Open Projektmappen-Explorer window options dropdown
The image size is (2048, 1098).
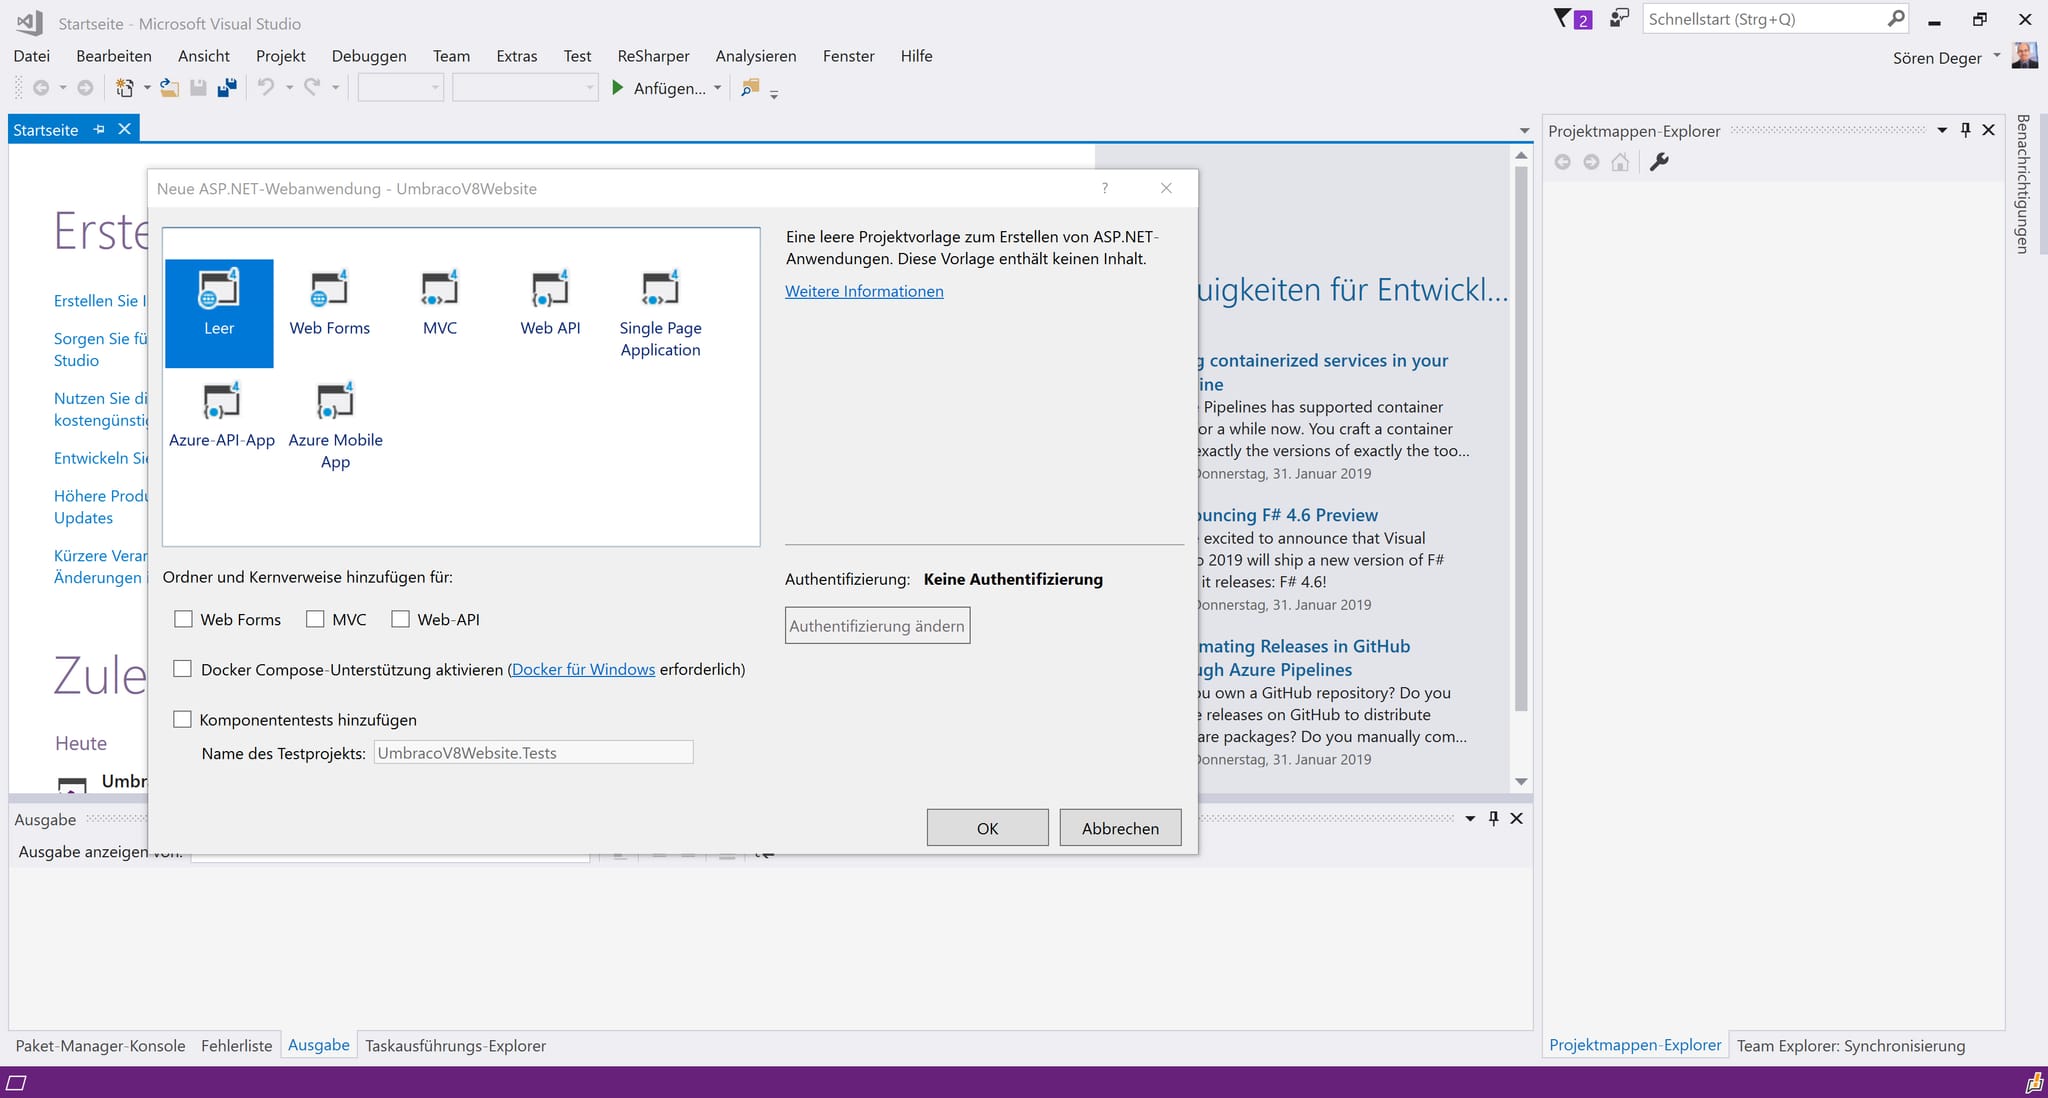[1942, 130]
